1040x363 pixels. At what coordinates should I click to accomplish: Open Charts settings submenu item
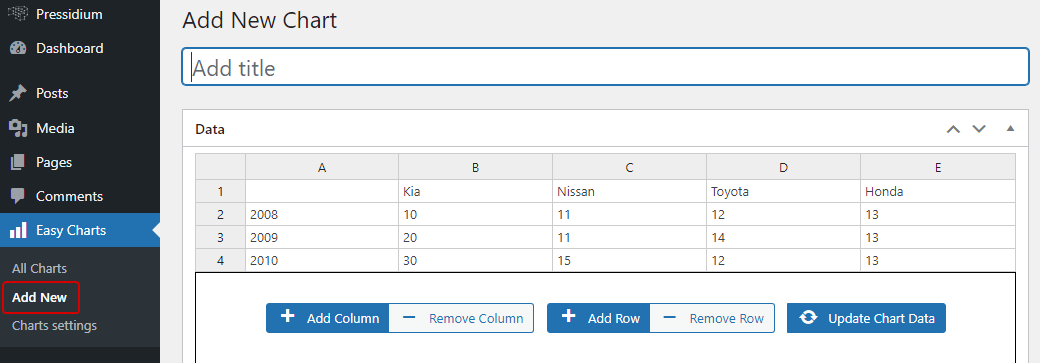54,326
